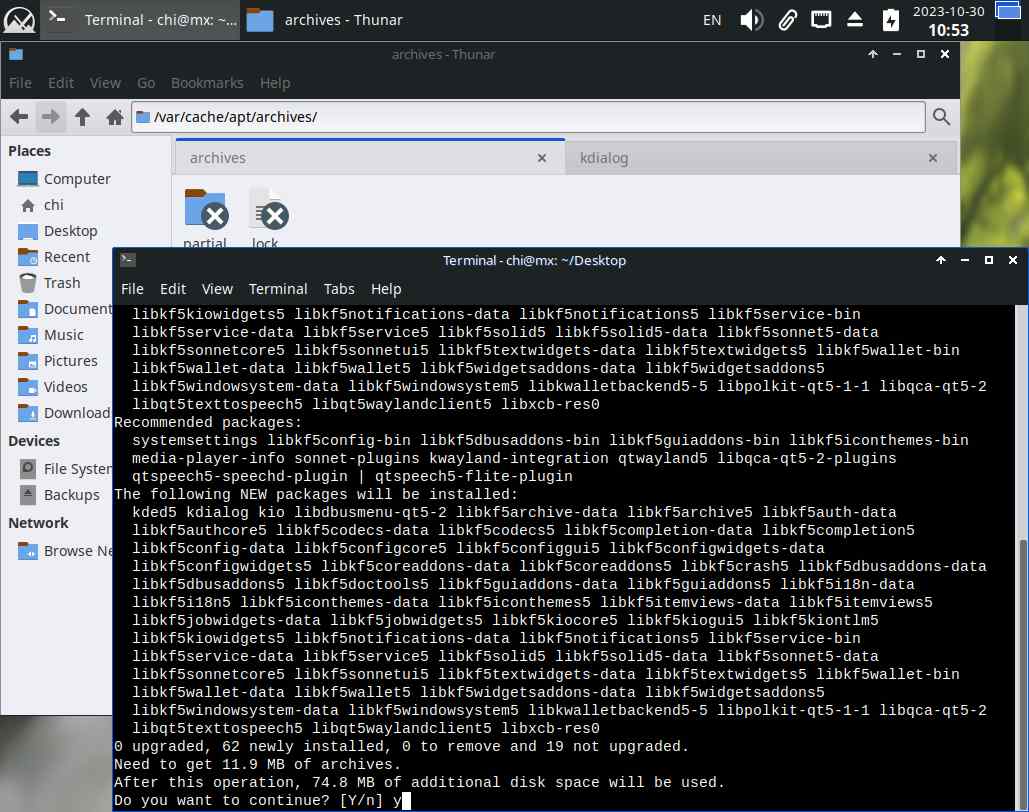1029x812 pixels.
Task: Close the archives tab in Thunar
Action: point(542,158)
